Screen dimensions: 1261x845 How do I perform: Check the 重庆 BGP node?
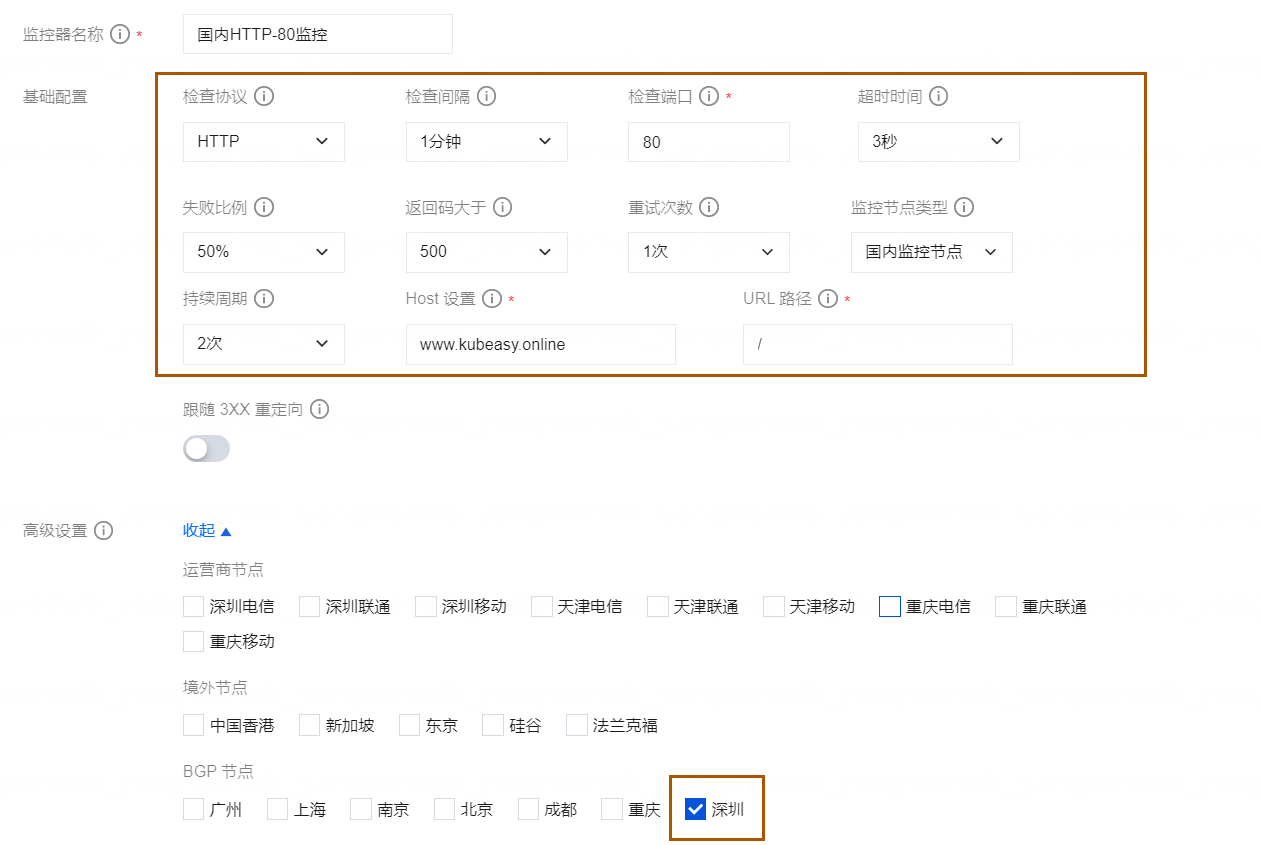tap(612, 809)
